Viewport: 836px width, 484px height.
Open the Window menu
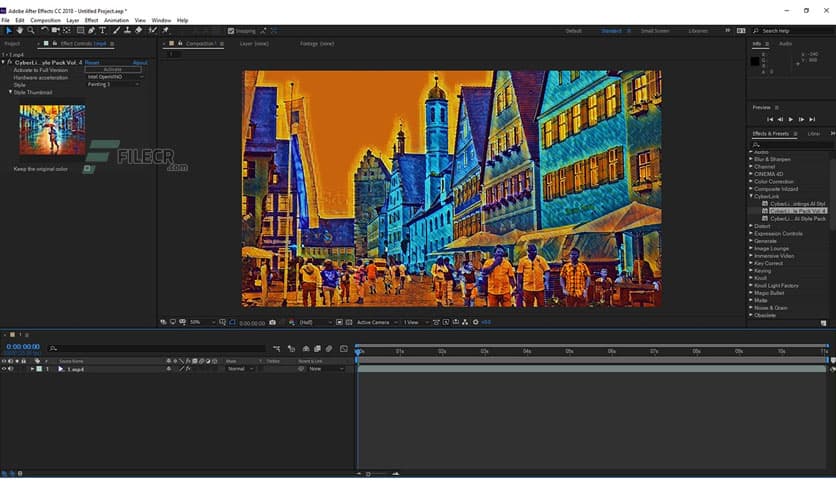(x=162, y=20)
